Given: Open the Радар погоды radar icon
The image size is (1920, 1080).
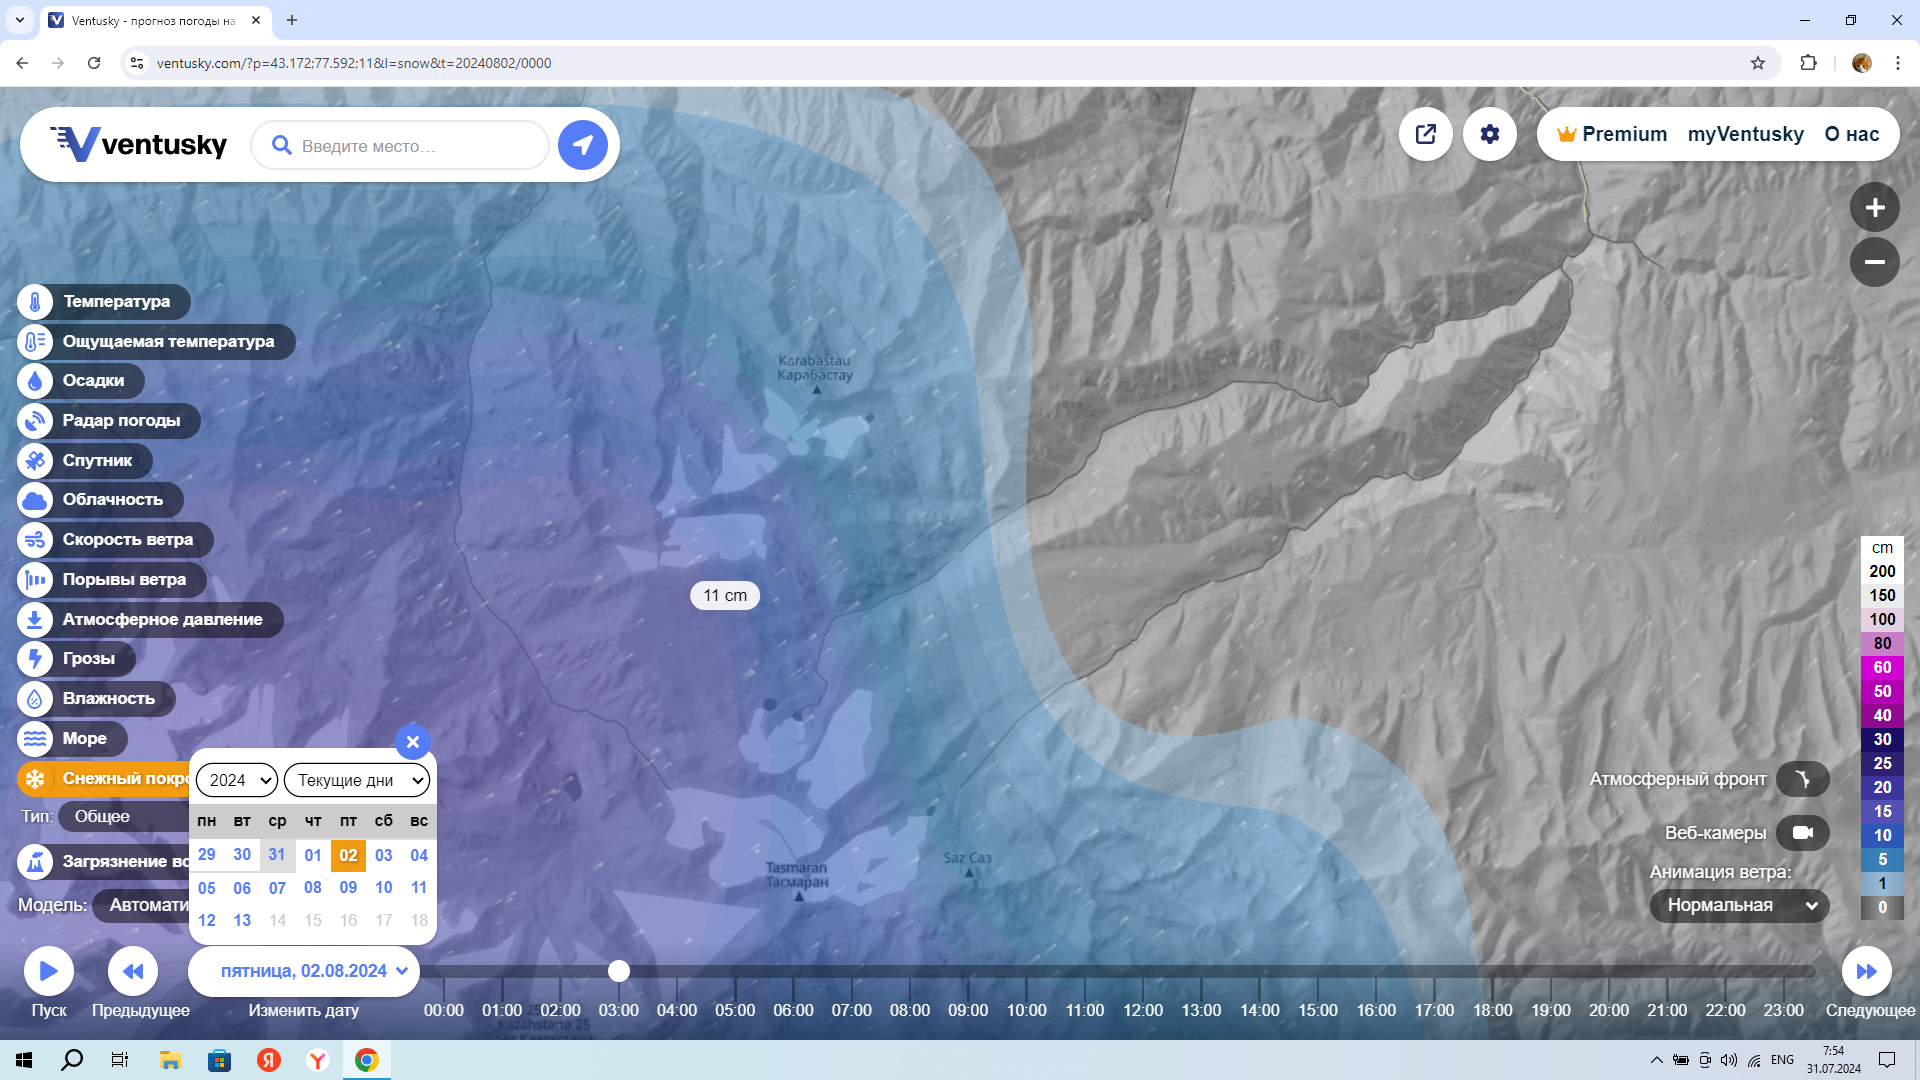Looking at the screenshot, I should pyautogui.click(x=35, y=421).
